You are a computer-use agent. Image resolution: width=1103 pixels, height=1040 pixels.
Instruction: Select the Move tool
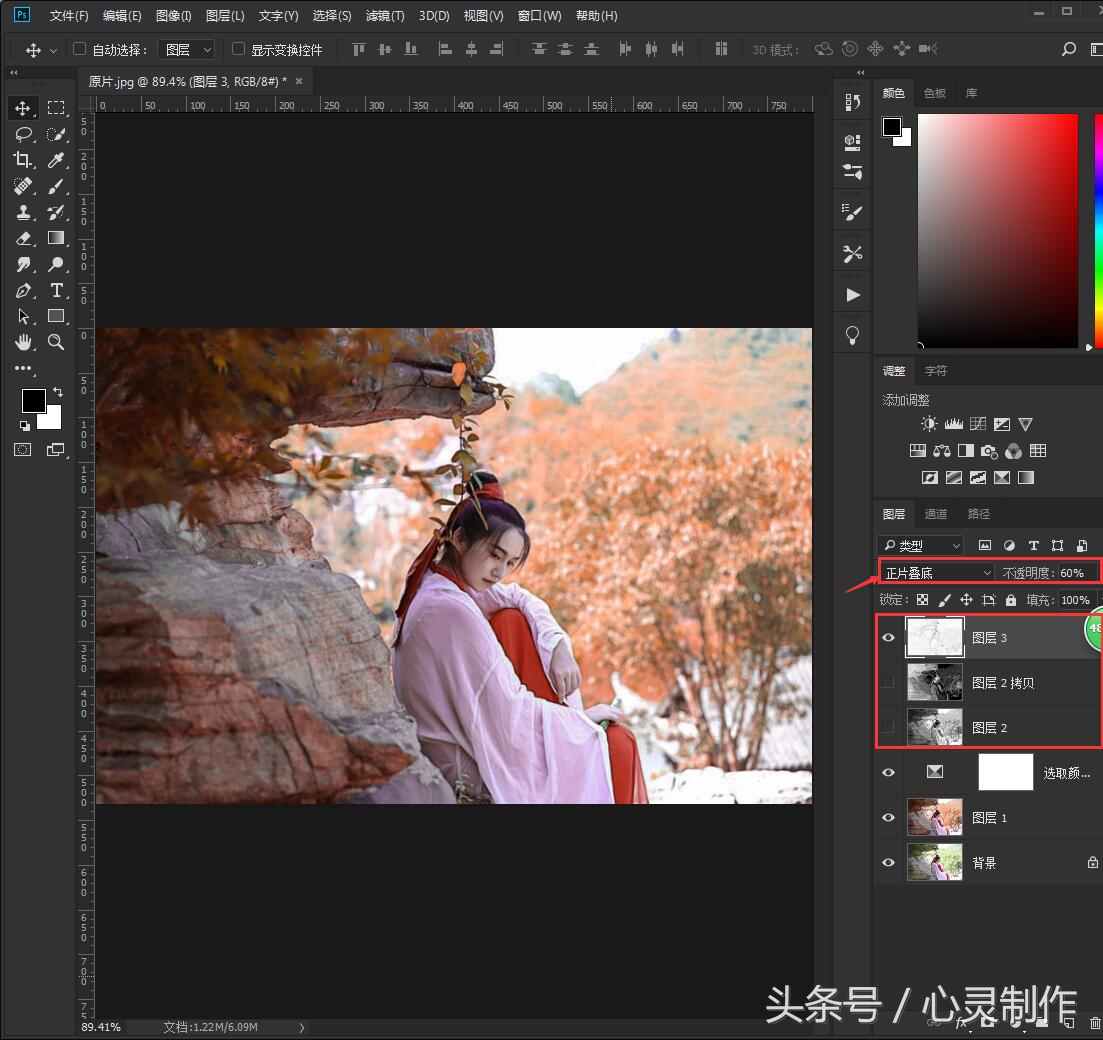tap(24, 107)
